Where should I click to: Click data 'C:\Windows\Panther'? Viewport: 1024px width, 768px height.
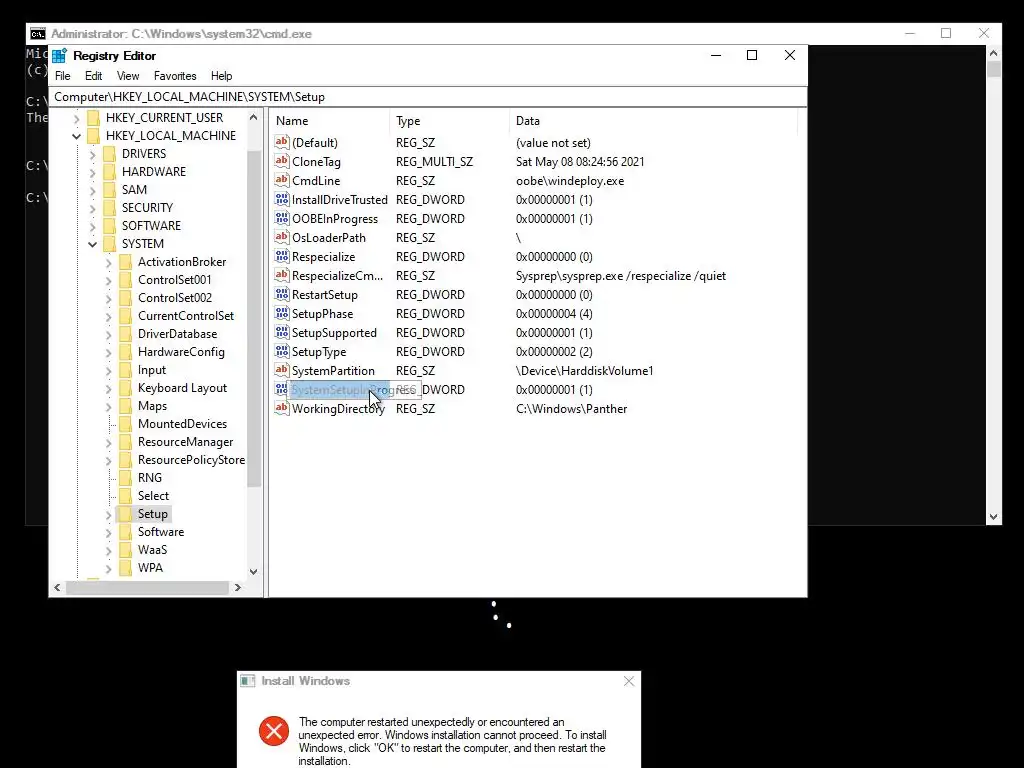571,409
